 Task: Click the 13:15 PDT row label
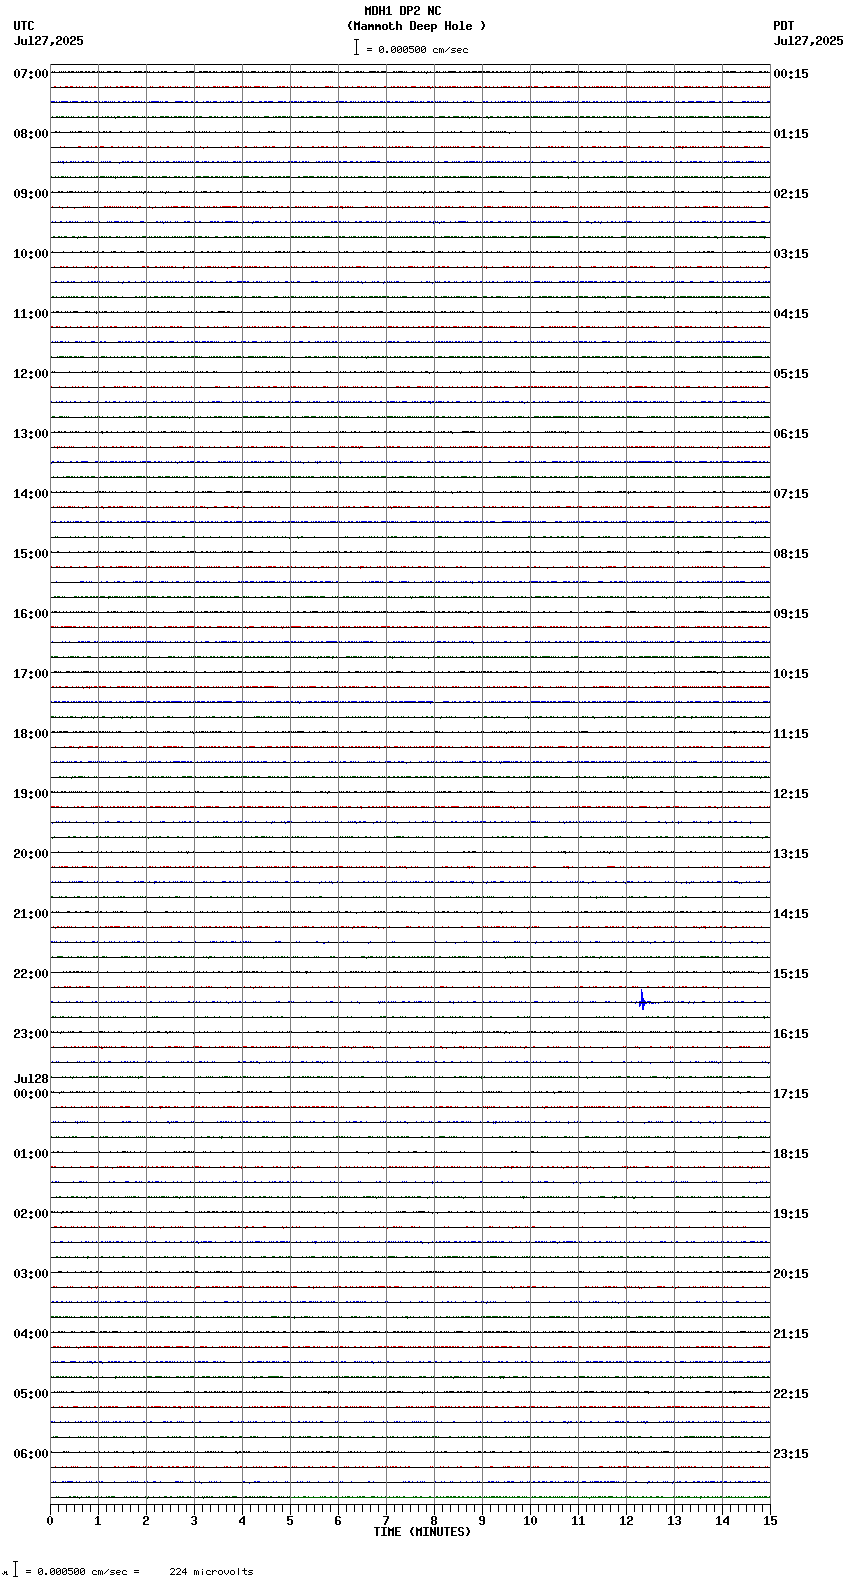coord(791,854)
